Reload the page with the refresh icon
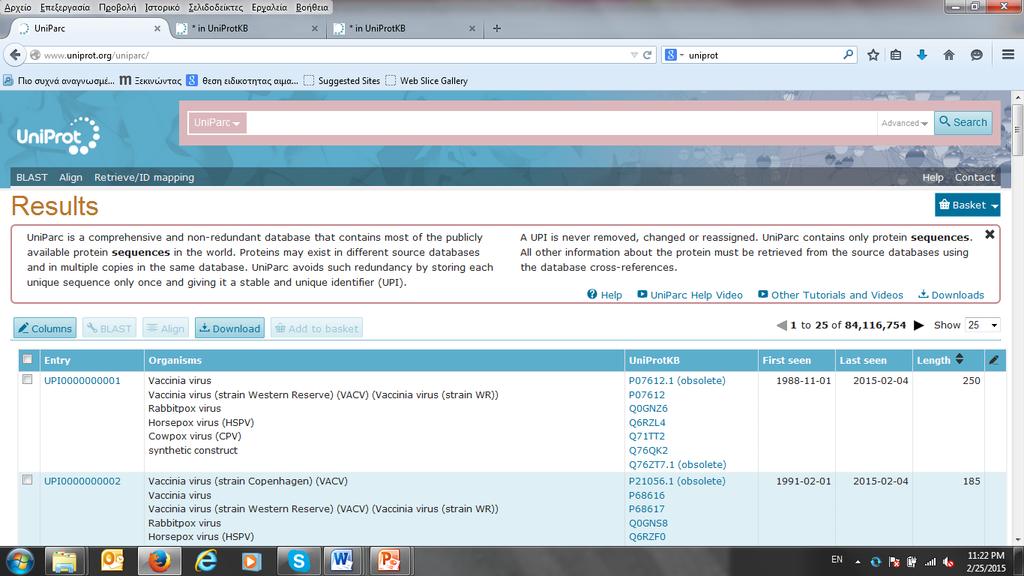The image size is (1024, 576). coord(647,56)
